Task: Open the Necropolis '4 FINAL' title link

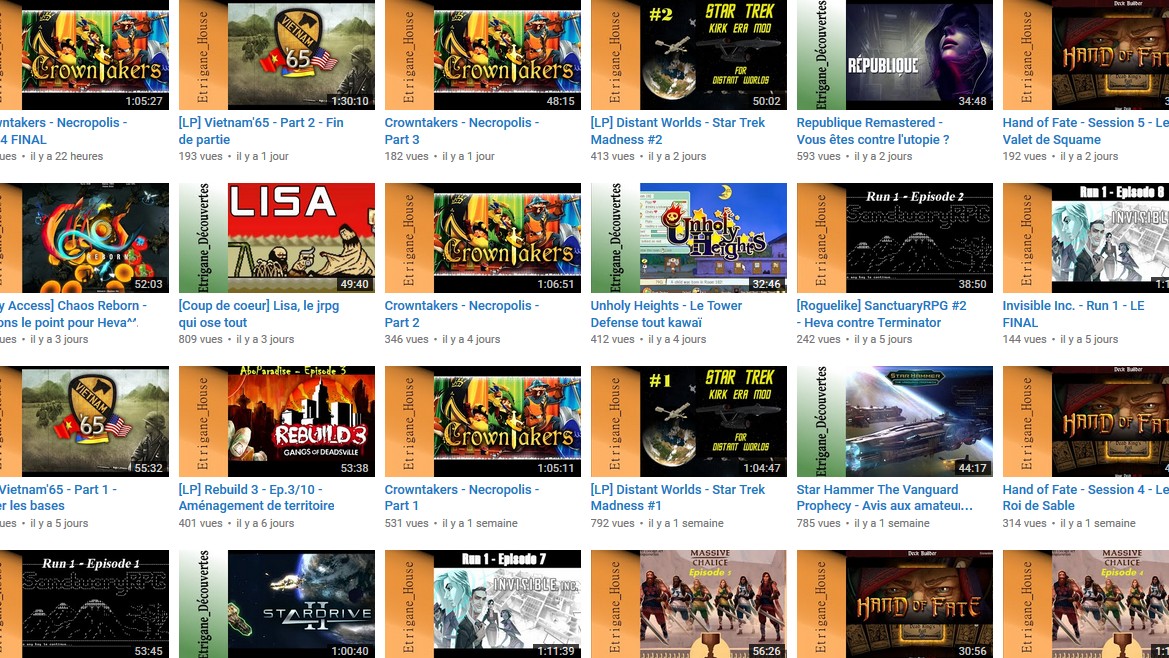Action: pyautogui.click(x=63, y=131)
